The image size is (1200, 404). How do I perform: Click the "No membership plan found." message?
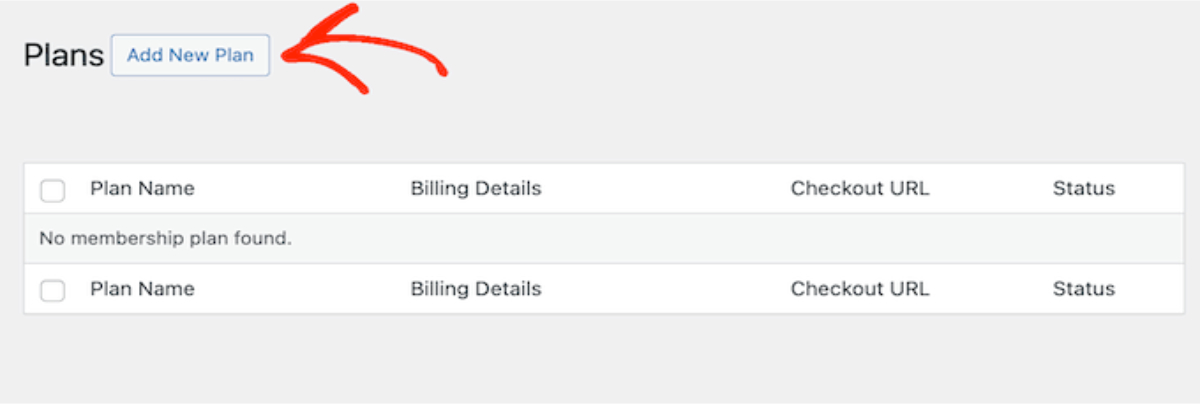pyautogui.click(x=165, y=240)
